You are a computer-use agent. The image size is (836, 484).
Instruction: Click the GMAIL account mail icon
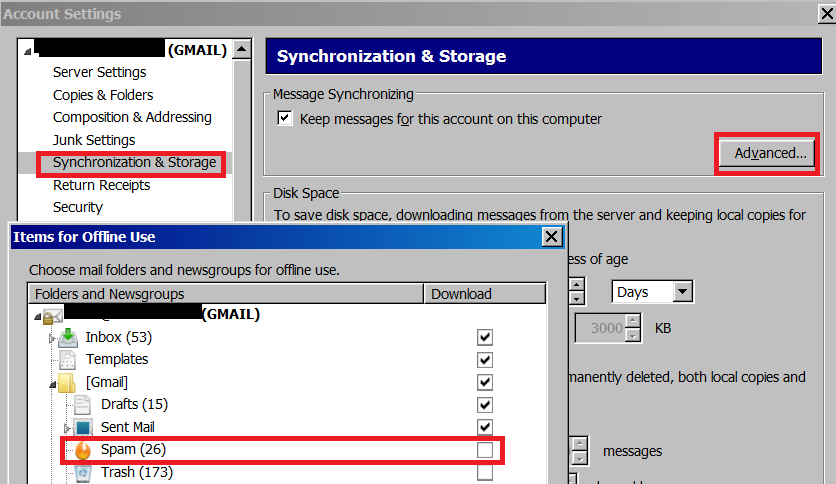pyautogui.click(x=52, y=316)
